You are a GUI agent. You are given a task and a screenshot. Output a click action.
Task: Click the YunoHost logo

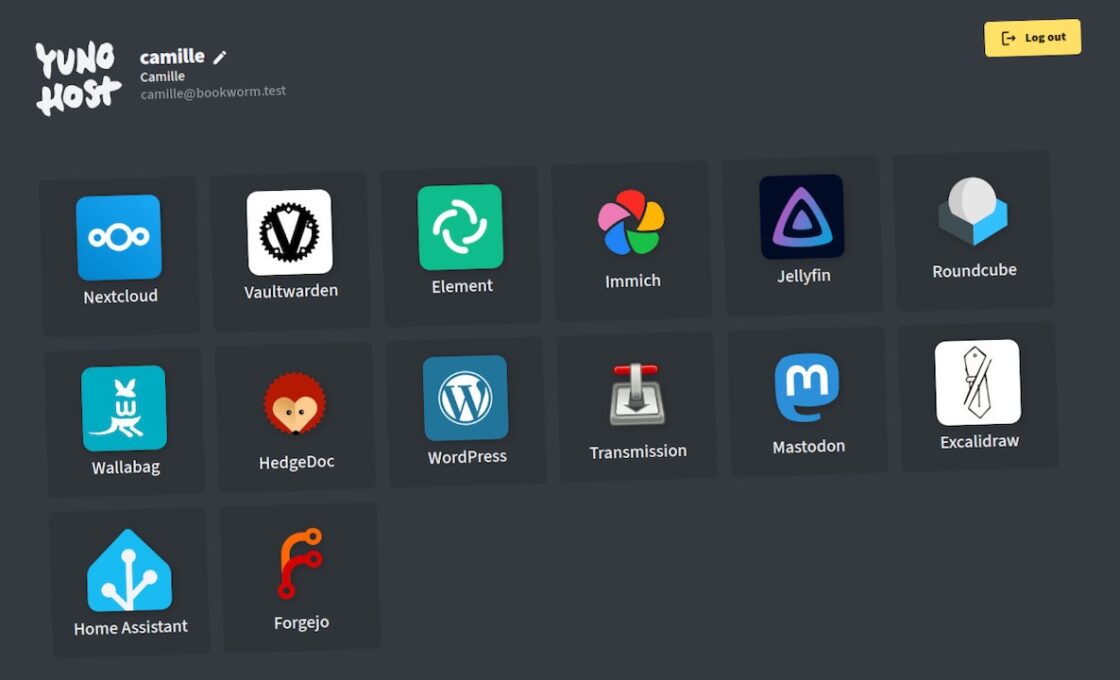(78, 78)
